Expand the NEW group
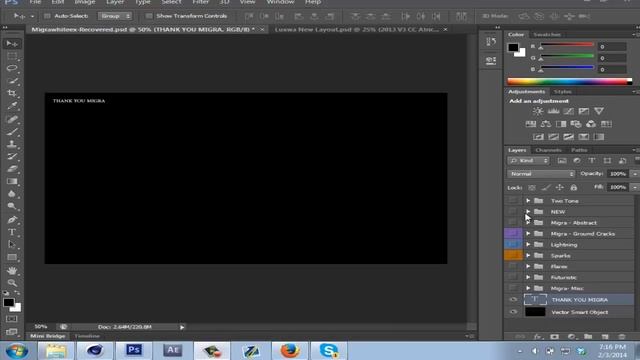The height and width of the screenshot is (360, 640). [528, 212]
